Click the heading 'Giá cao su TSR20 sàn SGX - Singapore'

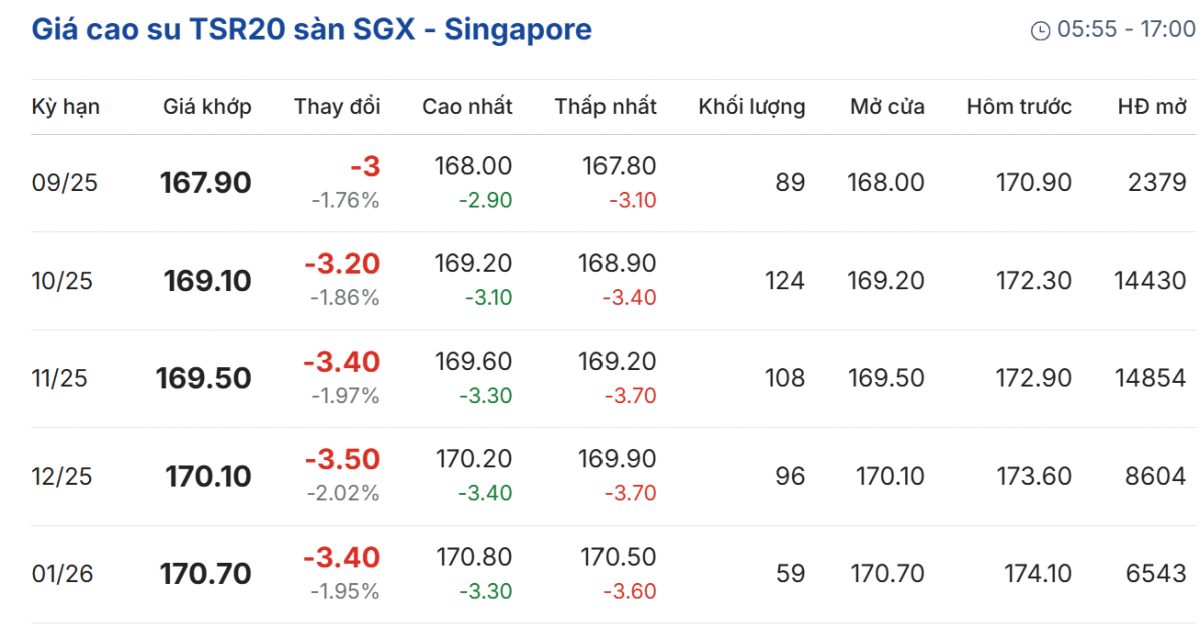click(x=312, y=30)
